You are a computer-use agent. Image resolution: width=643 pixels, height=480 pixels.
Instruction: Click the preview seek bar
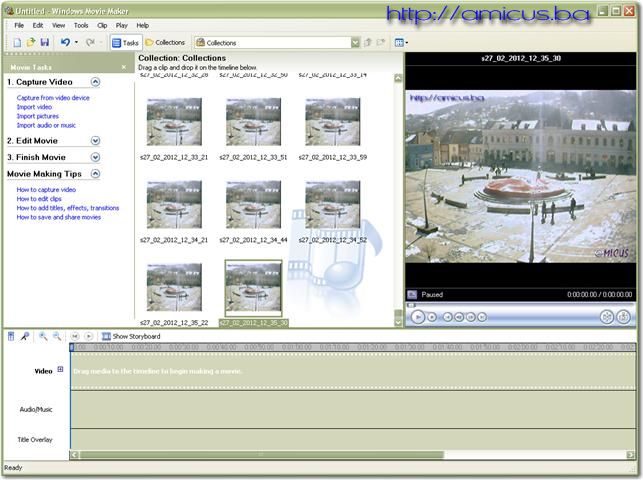click(521, 305)
